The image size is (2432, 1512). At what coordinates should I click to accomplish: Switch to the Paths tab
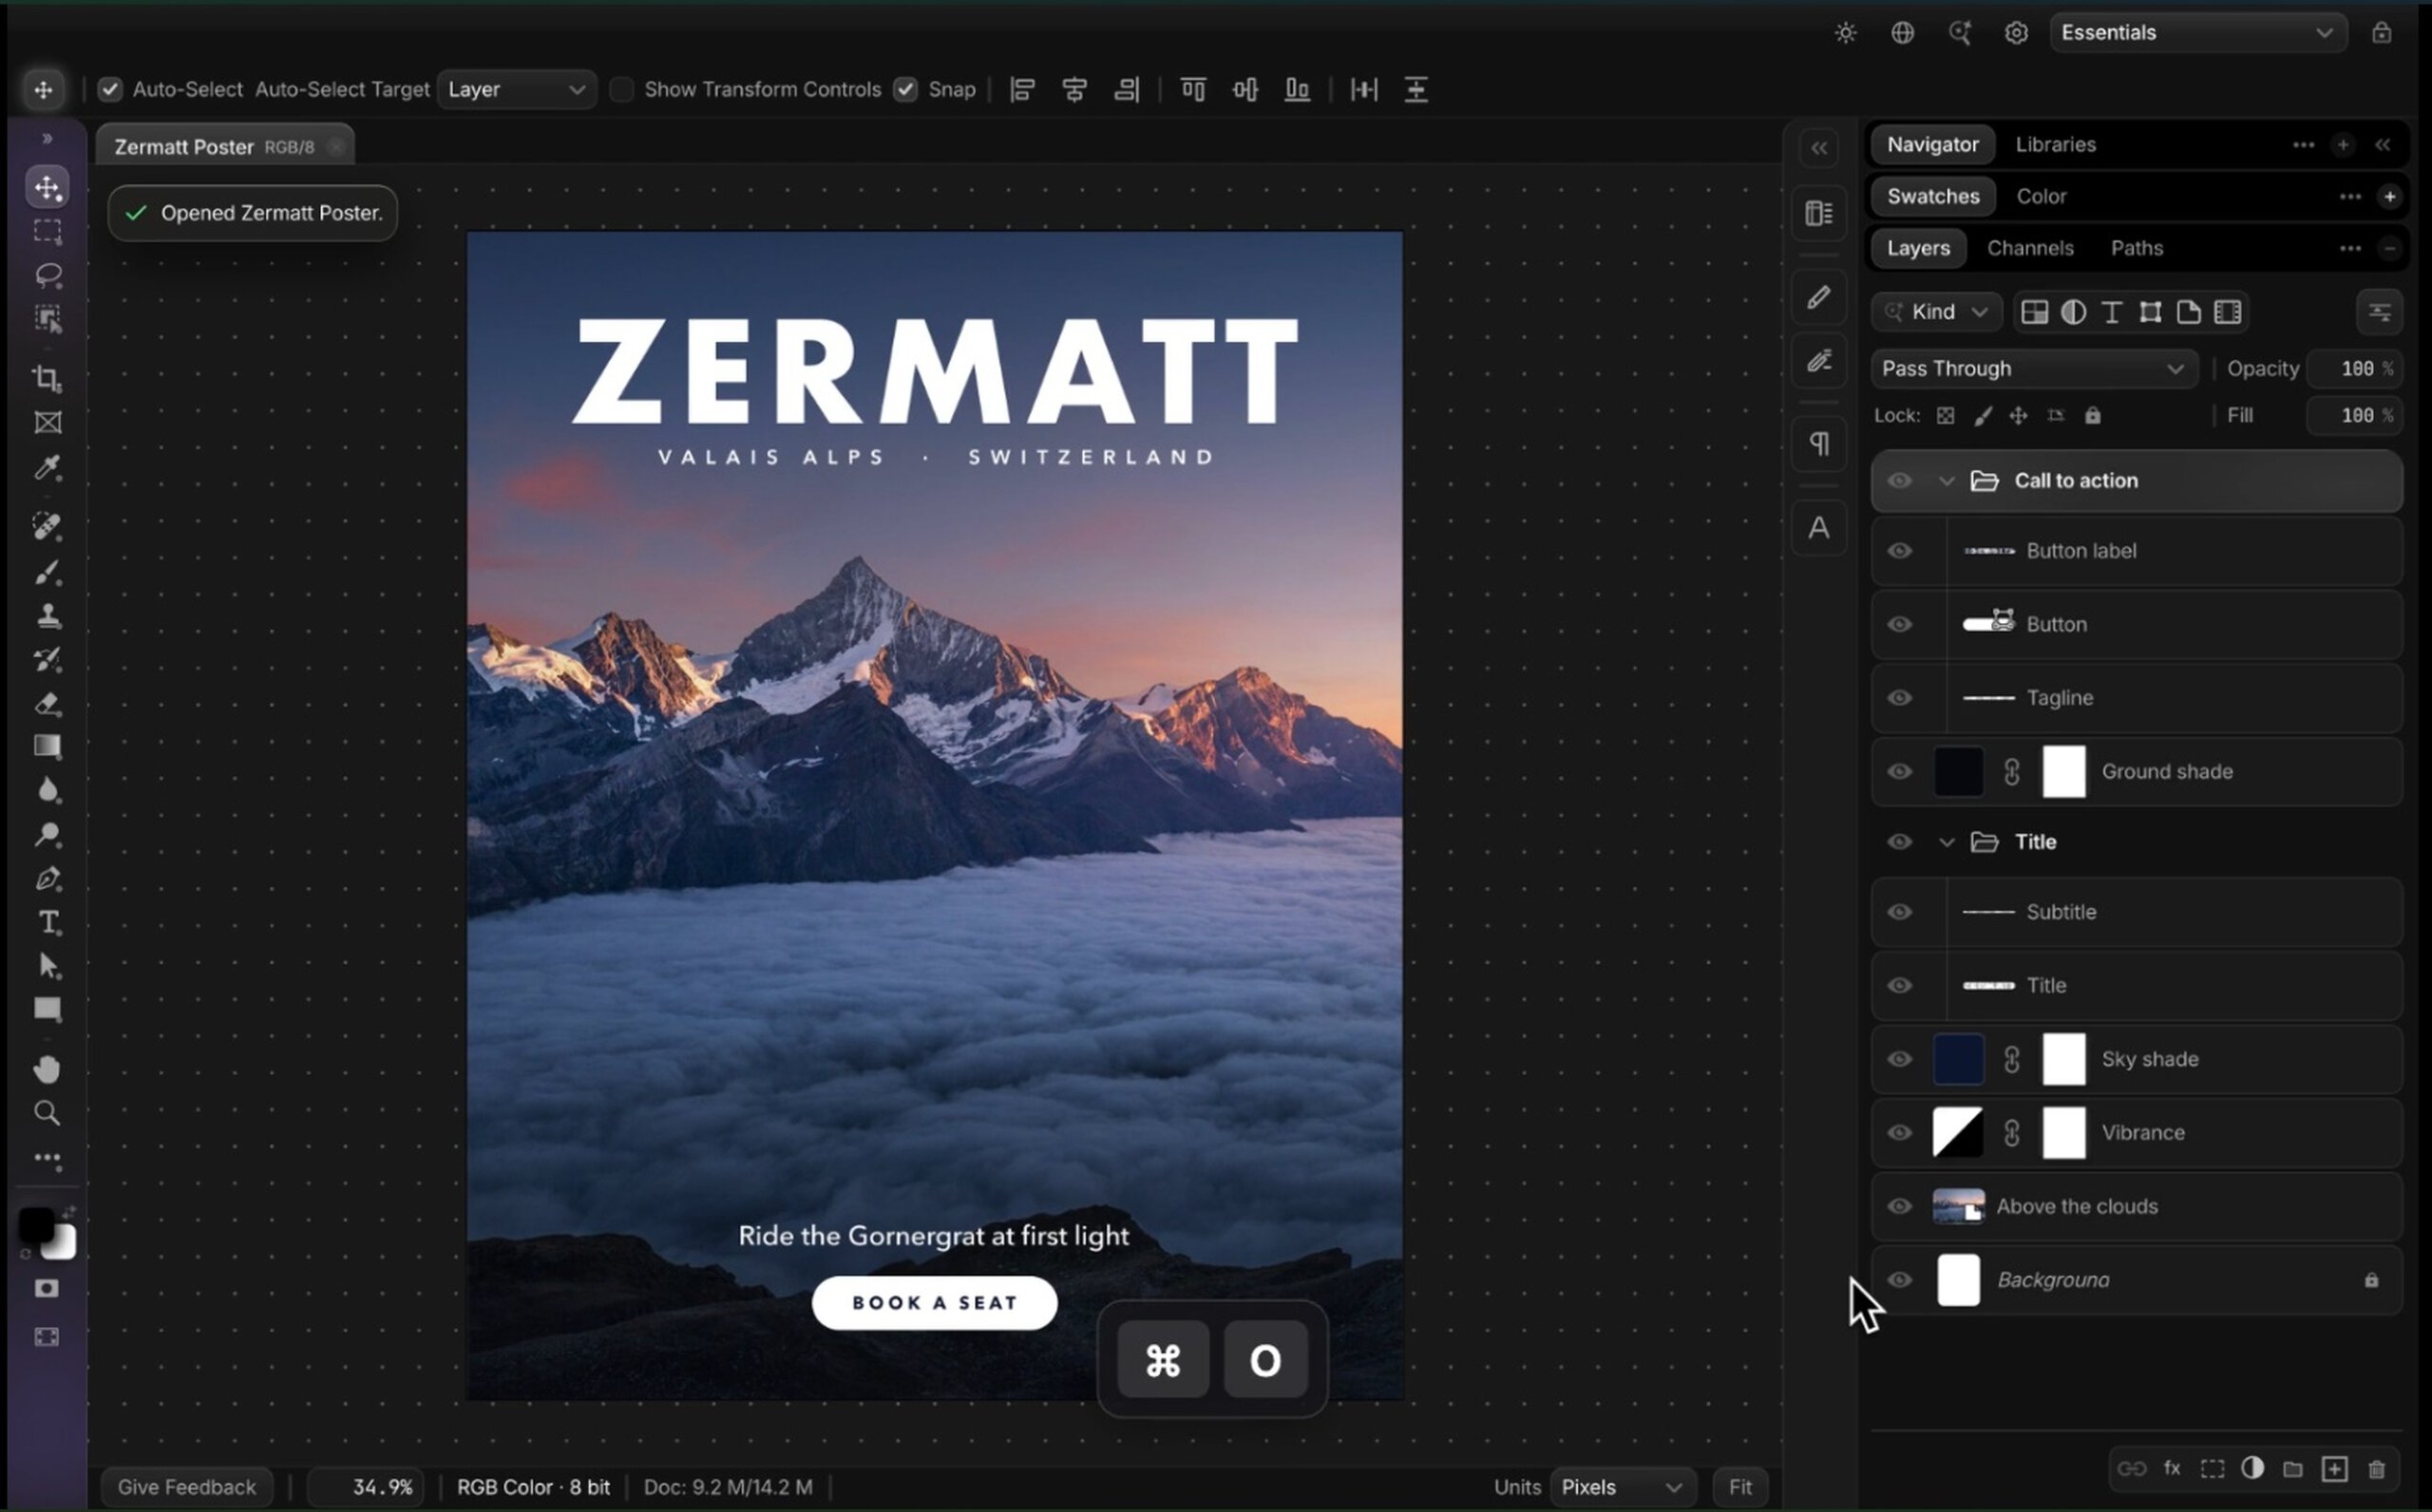[x=2137, y=248]
